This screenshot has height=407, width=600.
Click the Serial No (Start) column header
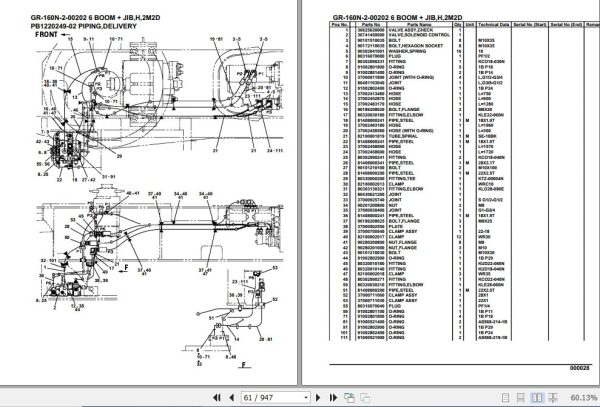pos(530,24)
